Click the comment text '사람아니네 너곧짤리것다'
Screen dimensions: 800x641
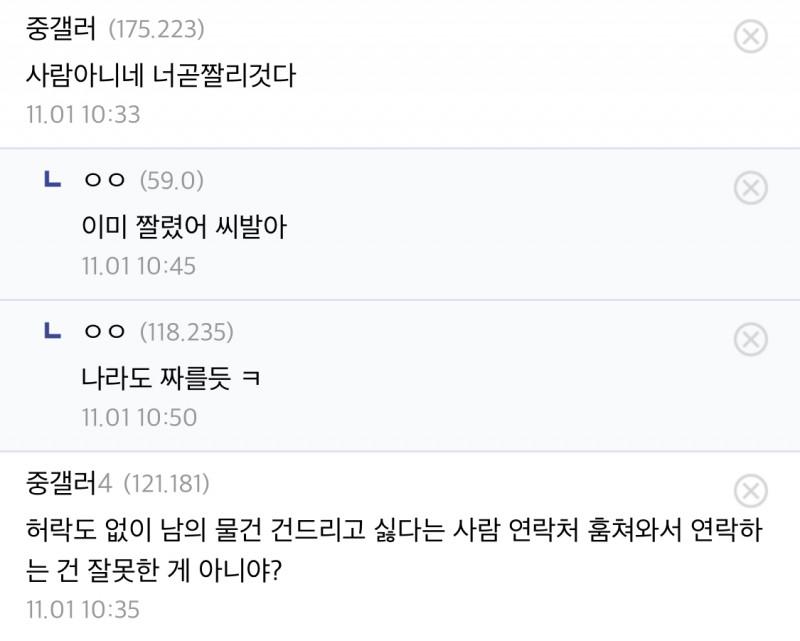[161, 75]
